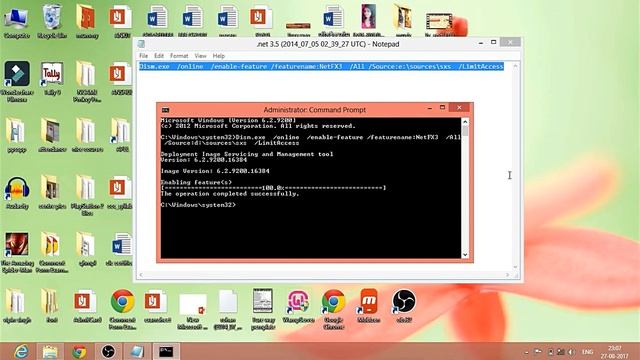This screenshot has height=360, width=640.
Task: Click the Notepad horizontal scroll left arrow
Action: 141,275
